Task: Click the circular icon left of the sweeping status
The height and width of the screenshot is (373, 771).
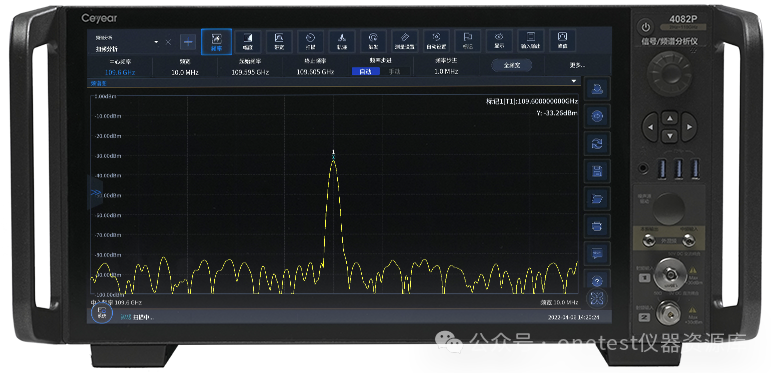Action: pyautogui.click(x=102, y=313)
